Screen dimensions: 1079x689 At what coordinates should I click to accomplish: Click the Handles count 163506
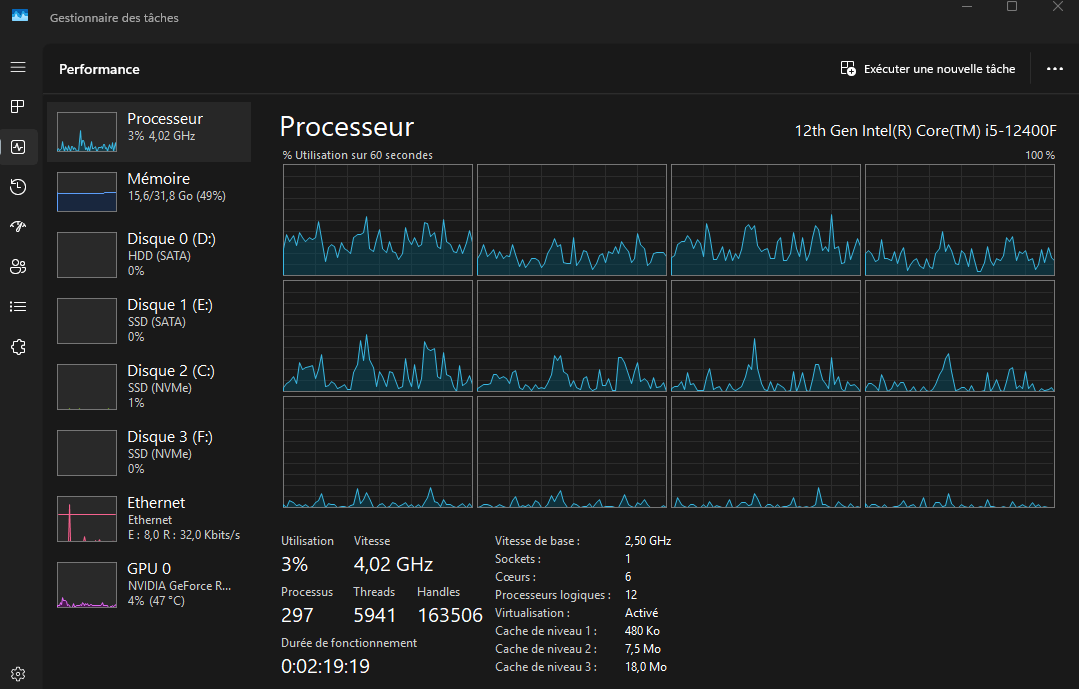(450, 615)
